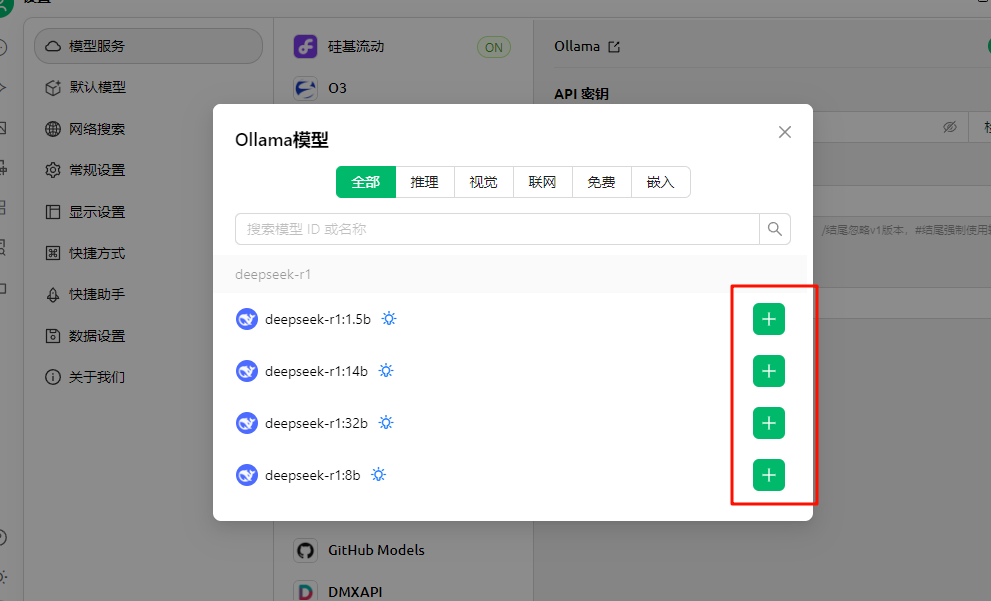
Task: Click reasoning bulb icon next to deepseek-r1:8b
Action: 379,475
